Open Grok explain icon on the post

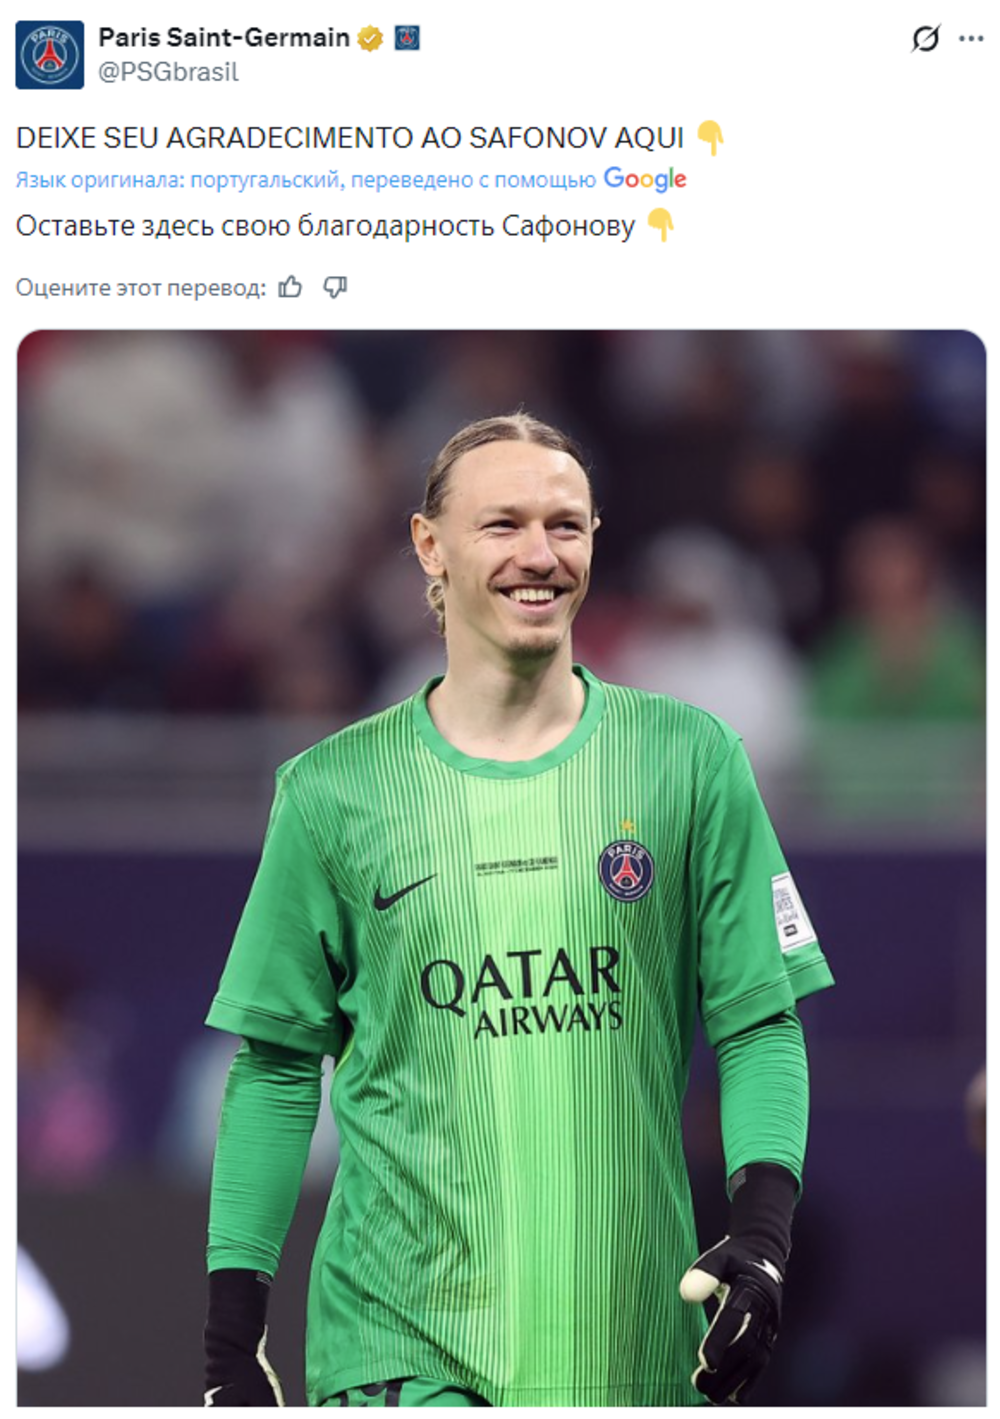(x=925, y=39)
